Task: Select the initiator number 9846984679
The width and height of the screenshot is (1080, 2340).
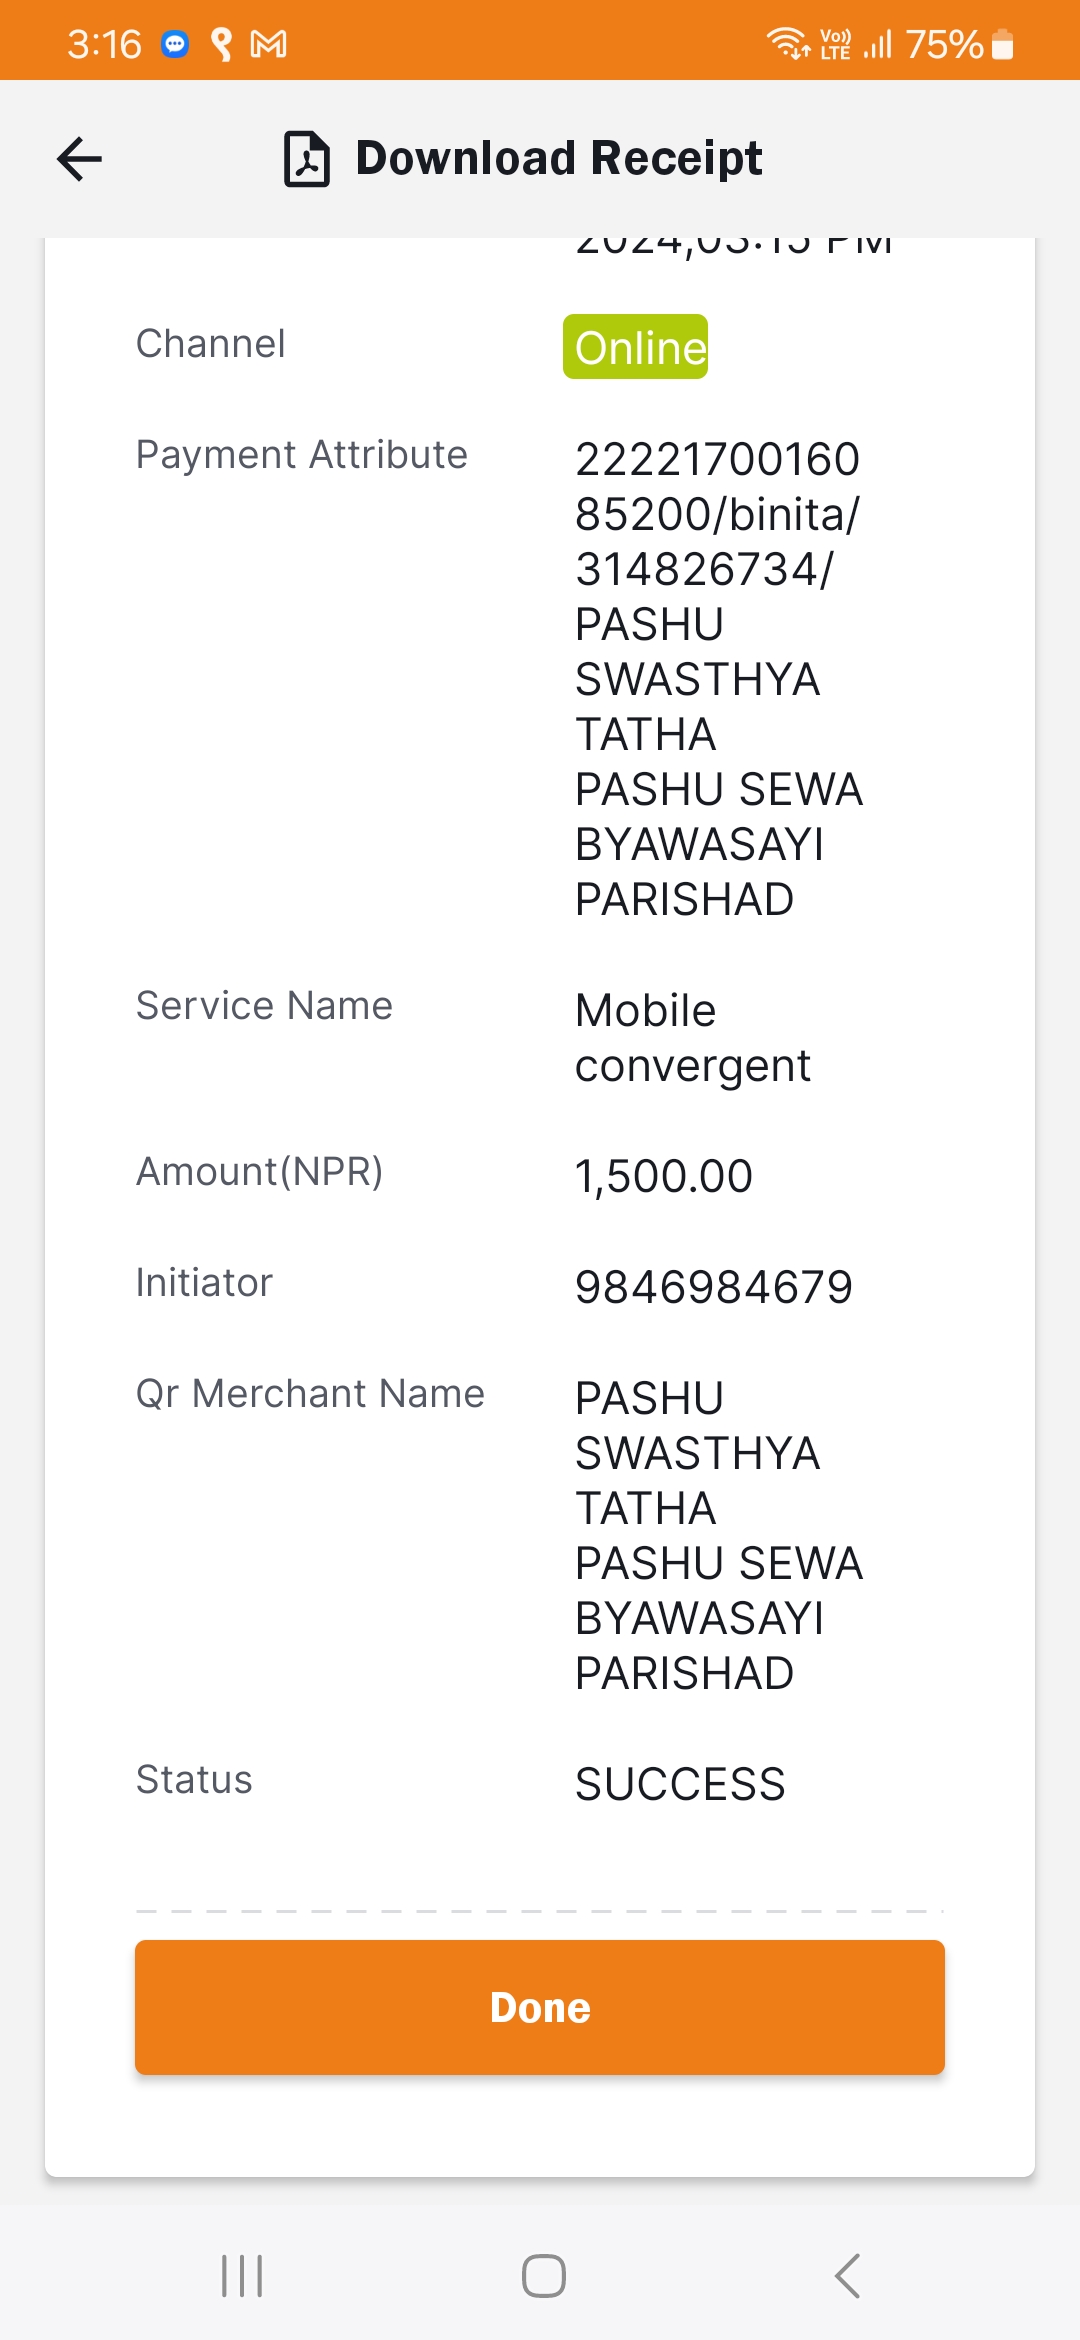Action: tap(714, 1287)
